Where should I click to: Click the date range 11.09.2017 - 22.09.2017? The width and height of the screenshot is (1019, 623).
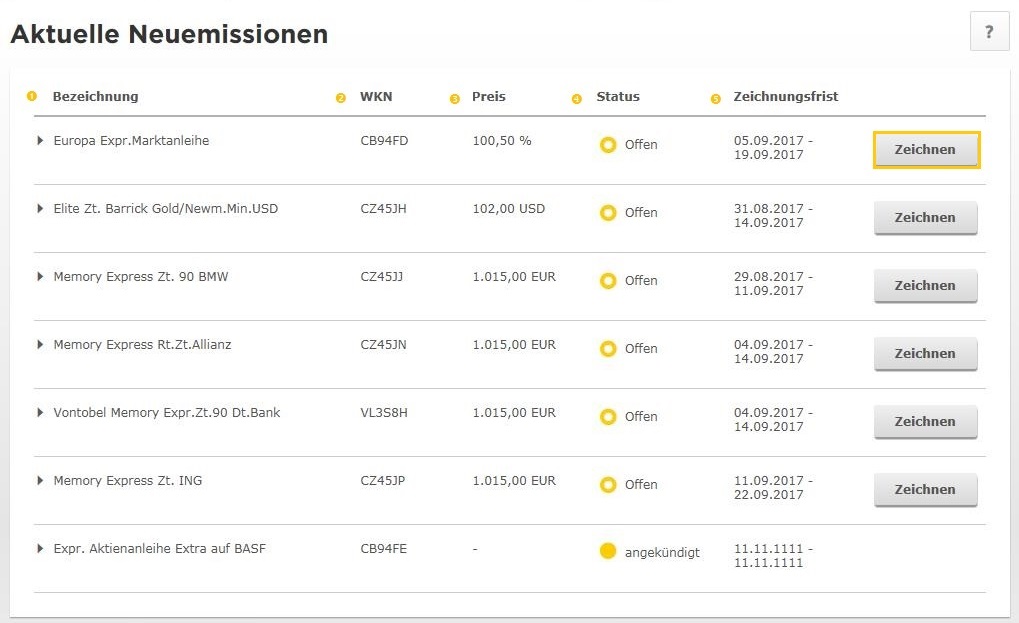(773, 487)
